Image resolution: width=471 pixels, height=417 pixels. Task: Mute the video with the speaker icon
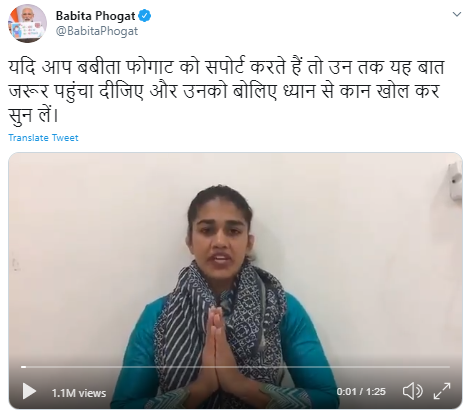click(x=412, y=391)
